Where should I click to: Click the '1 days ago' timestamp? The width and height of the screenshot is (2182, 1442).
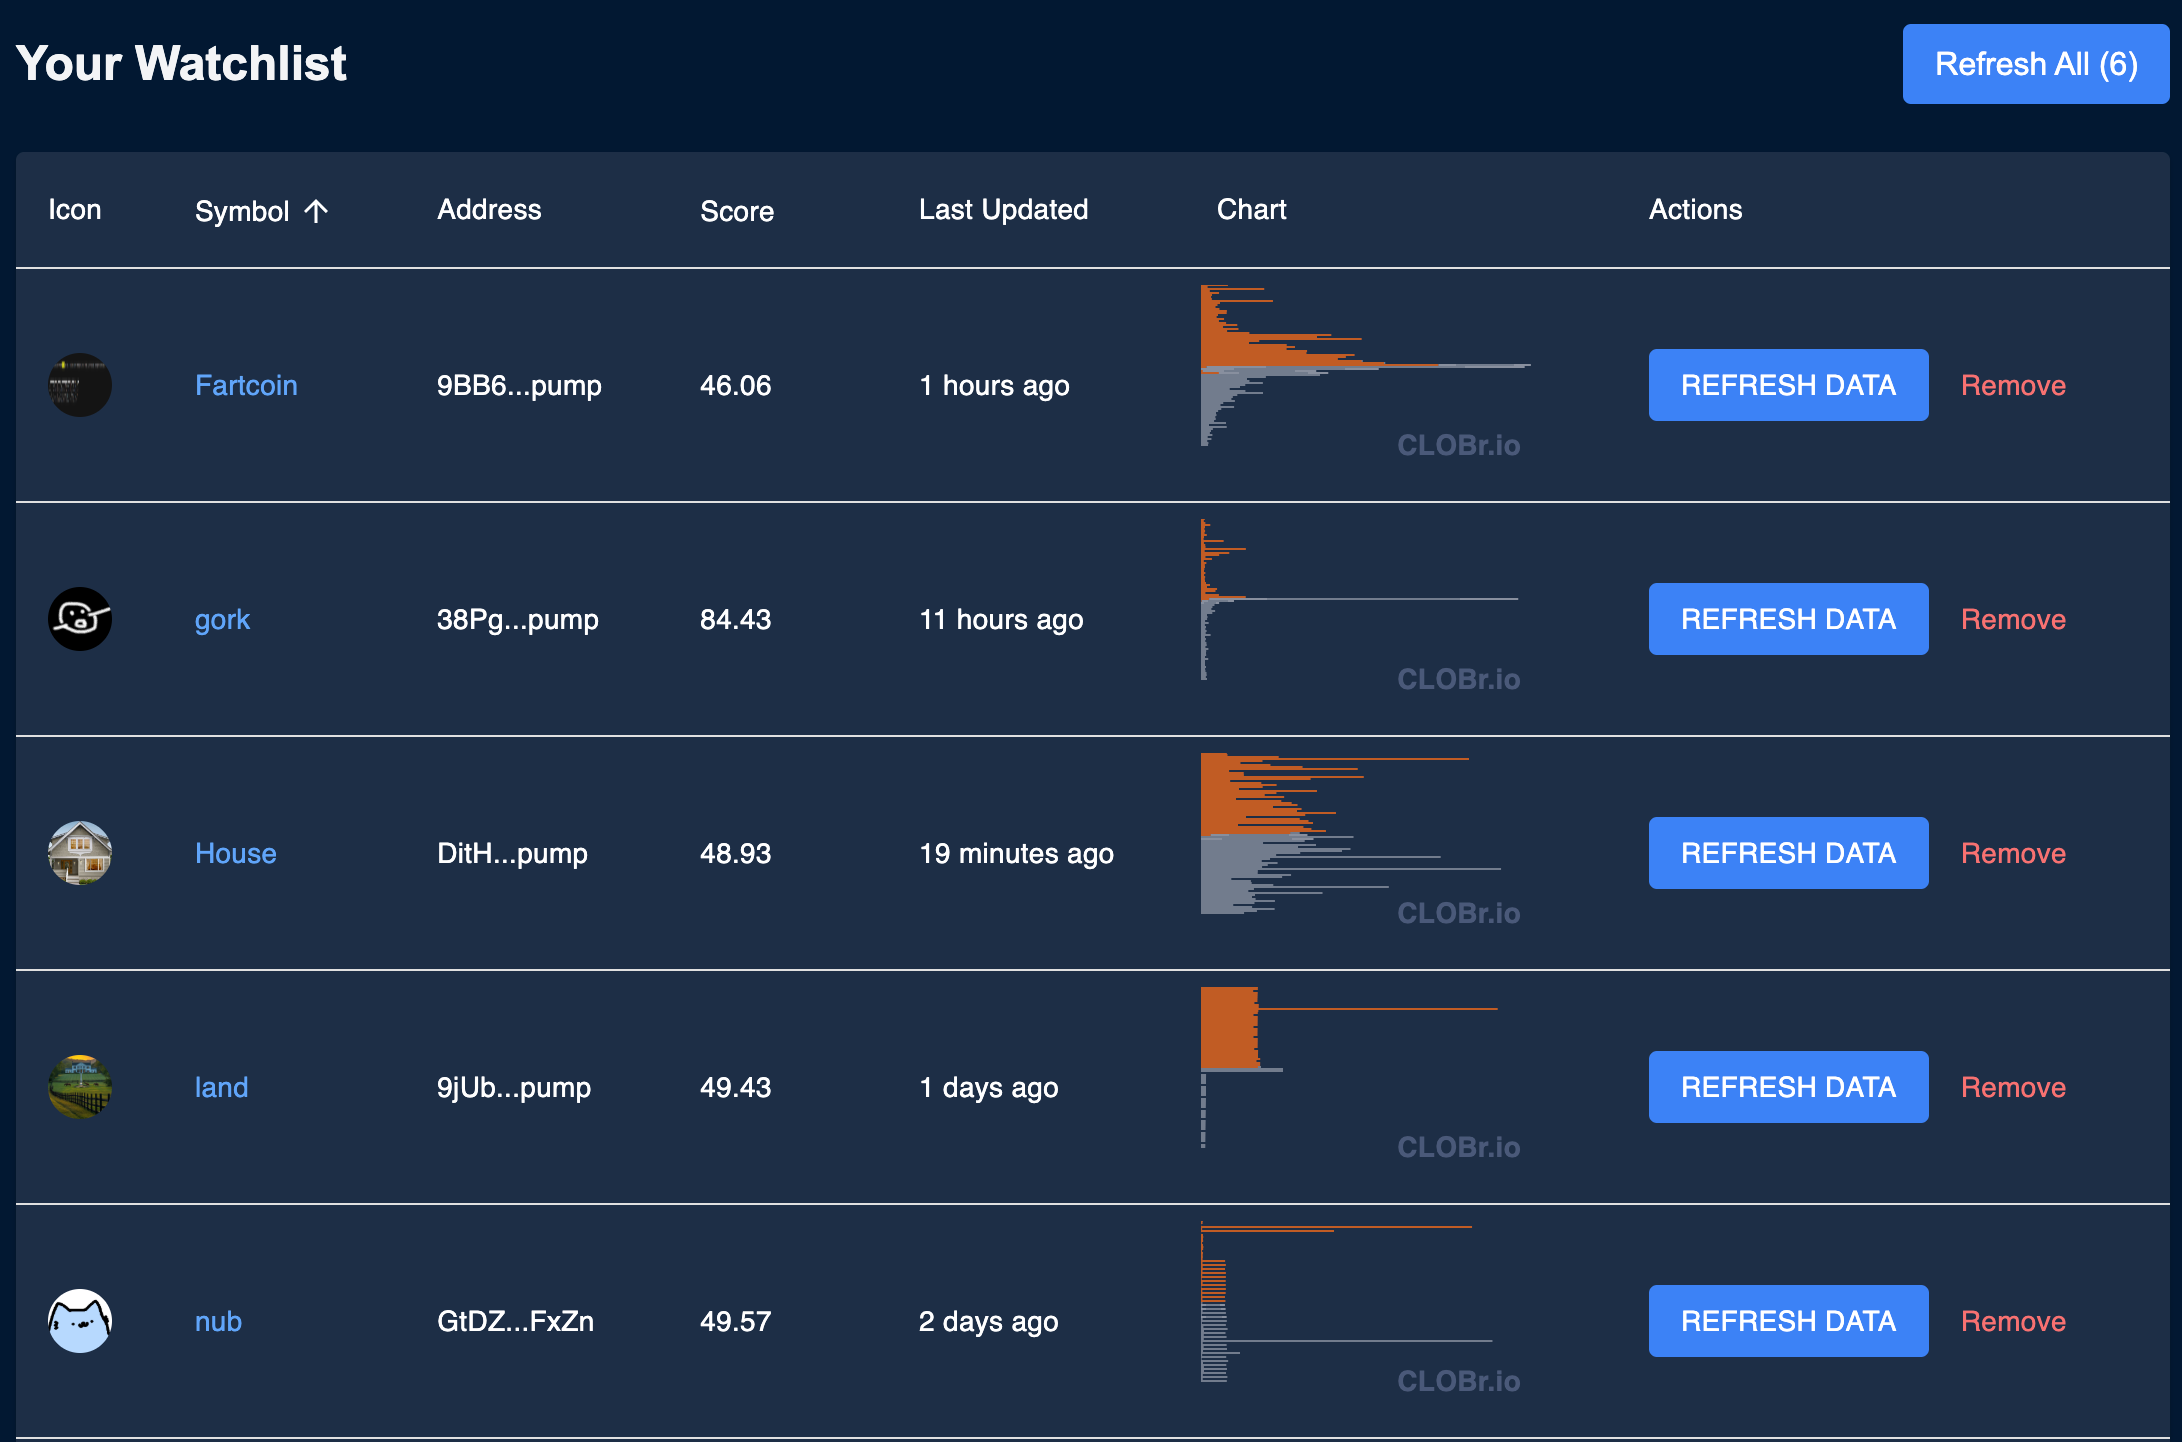[x=988, y=1088]
